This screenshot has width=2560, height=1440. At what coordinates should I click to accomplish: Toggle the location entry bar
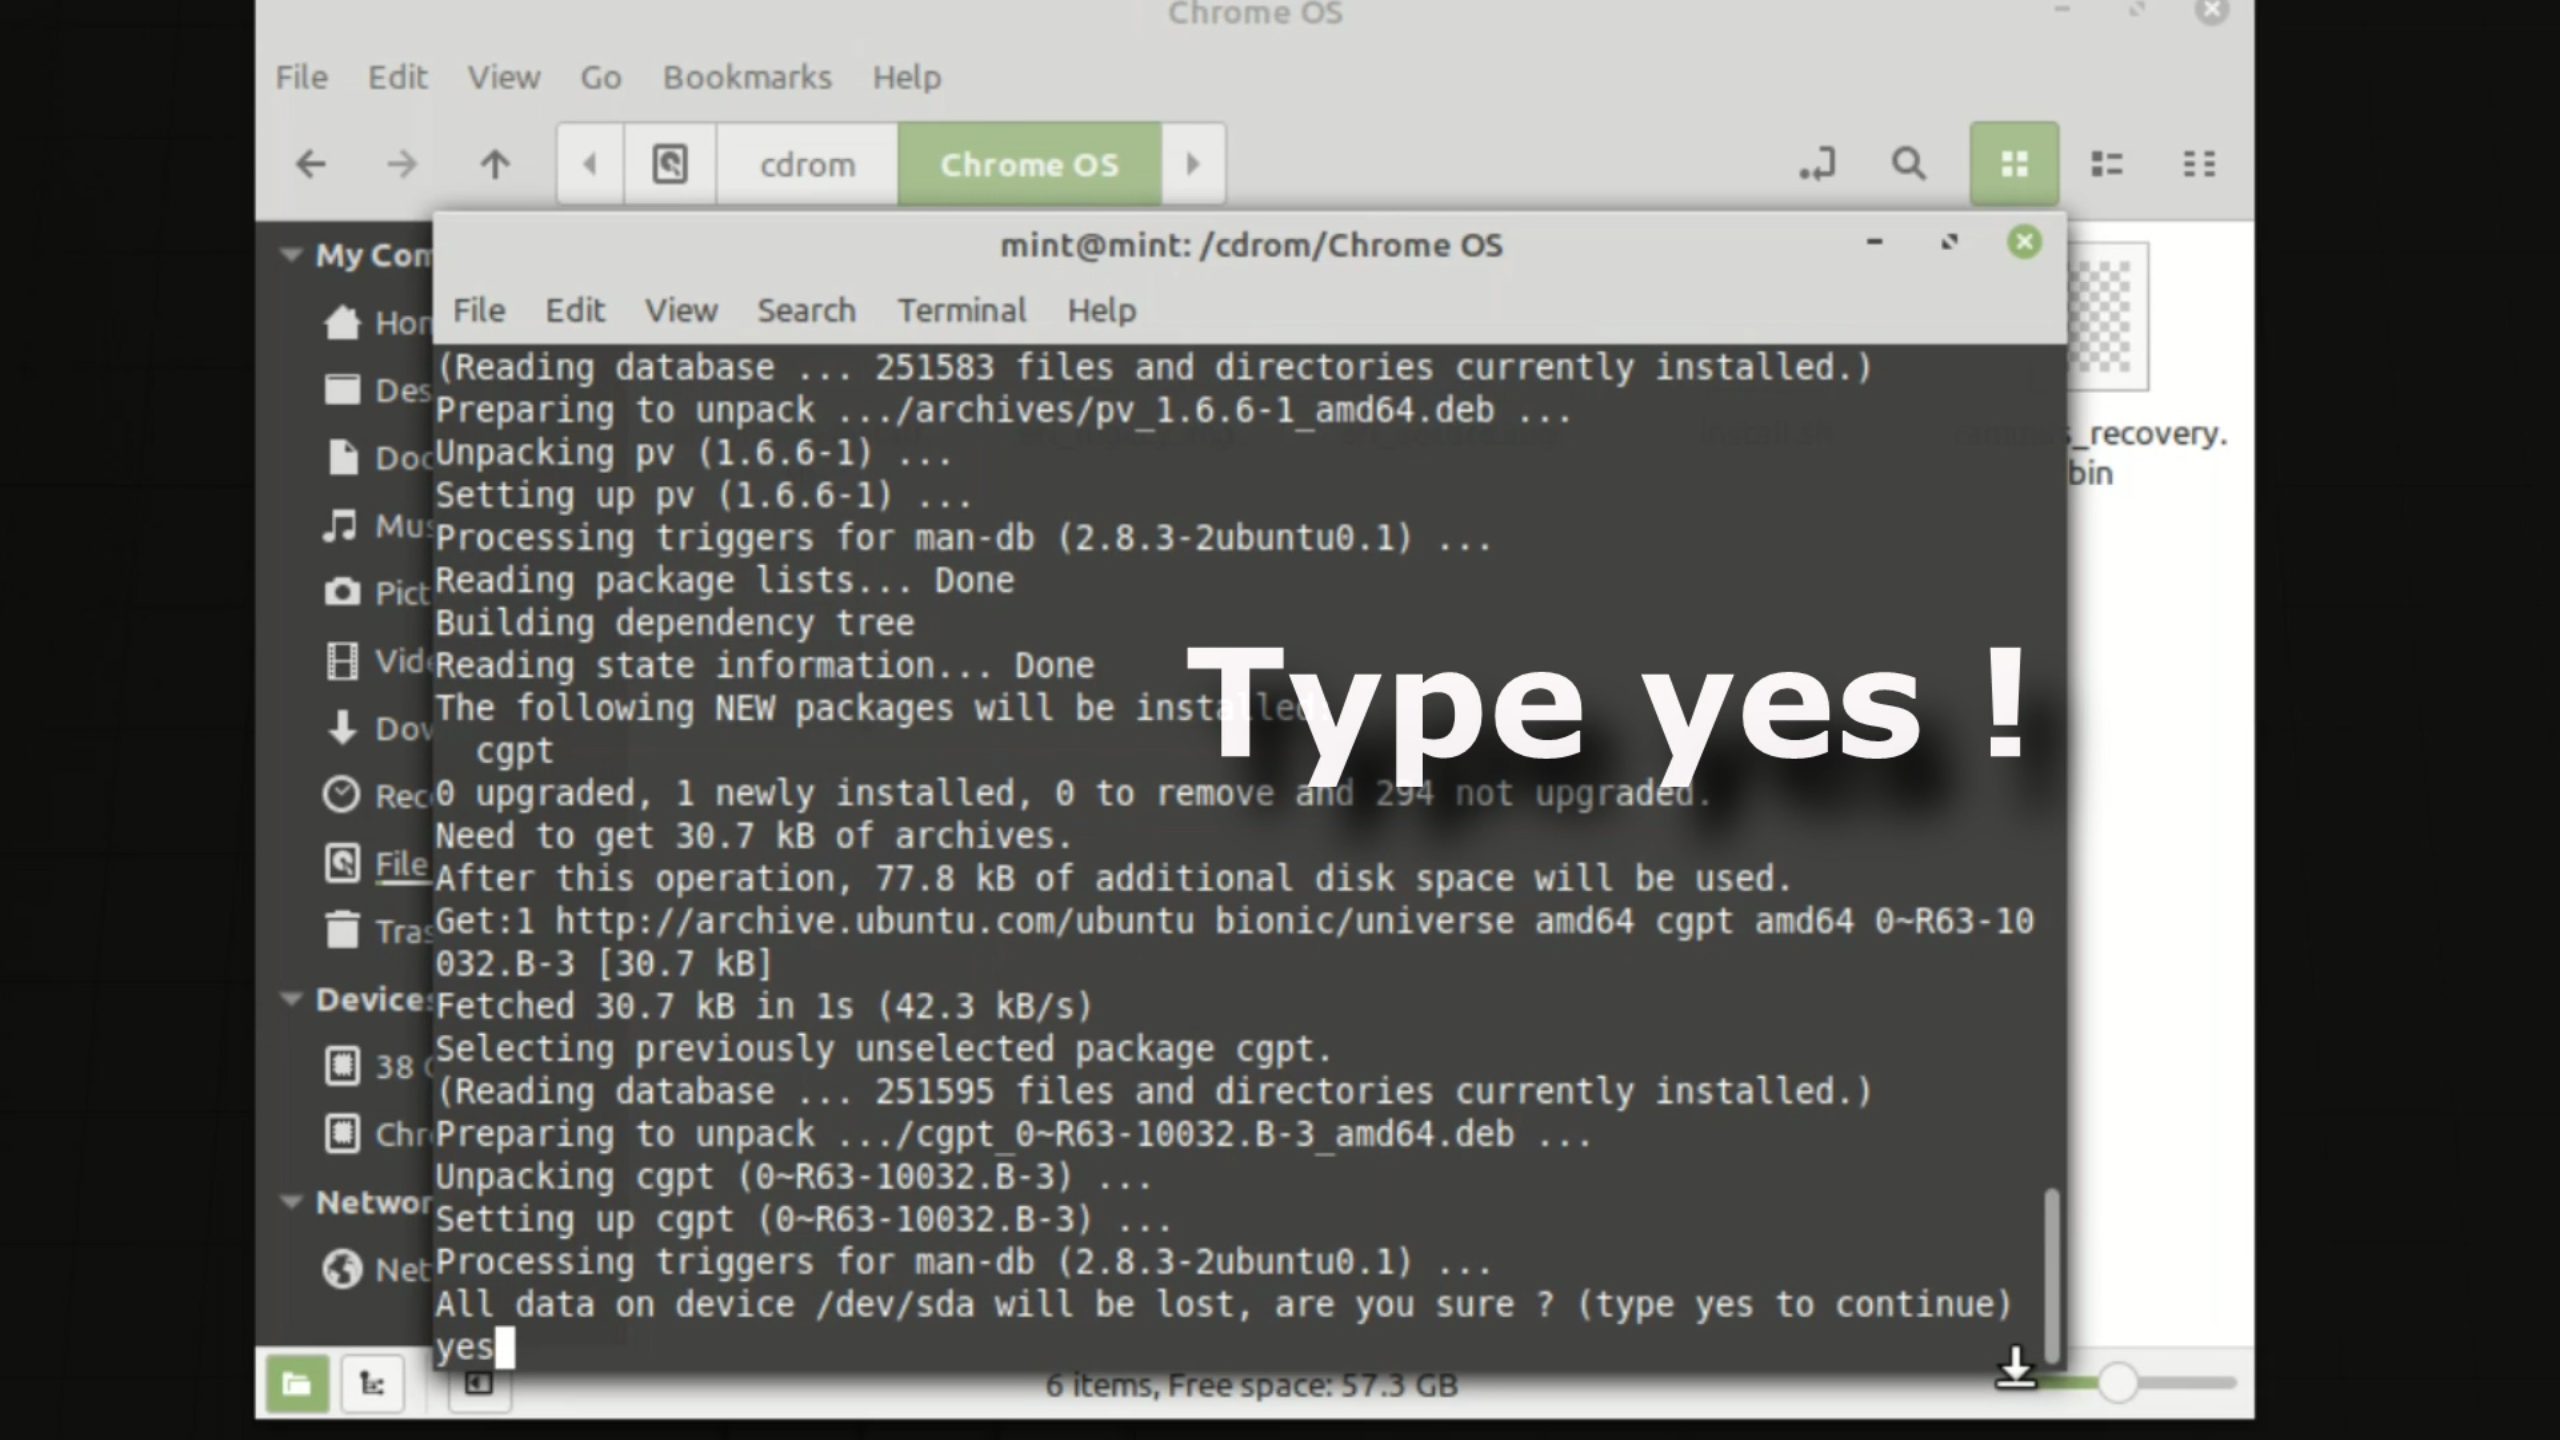coord(1819,163)
